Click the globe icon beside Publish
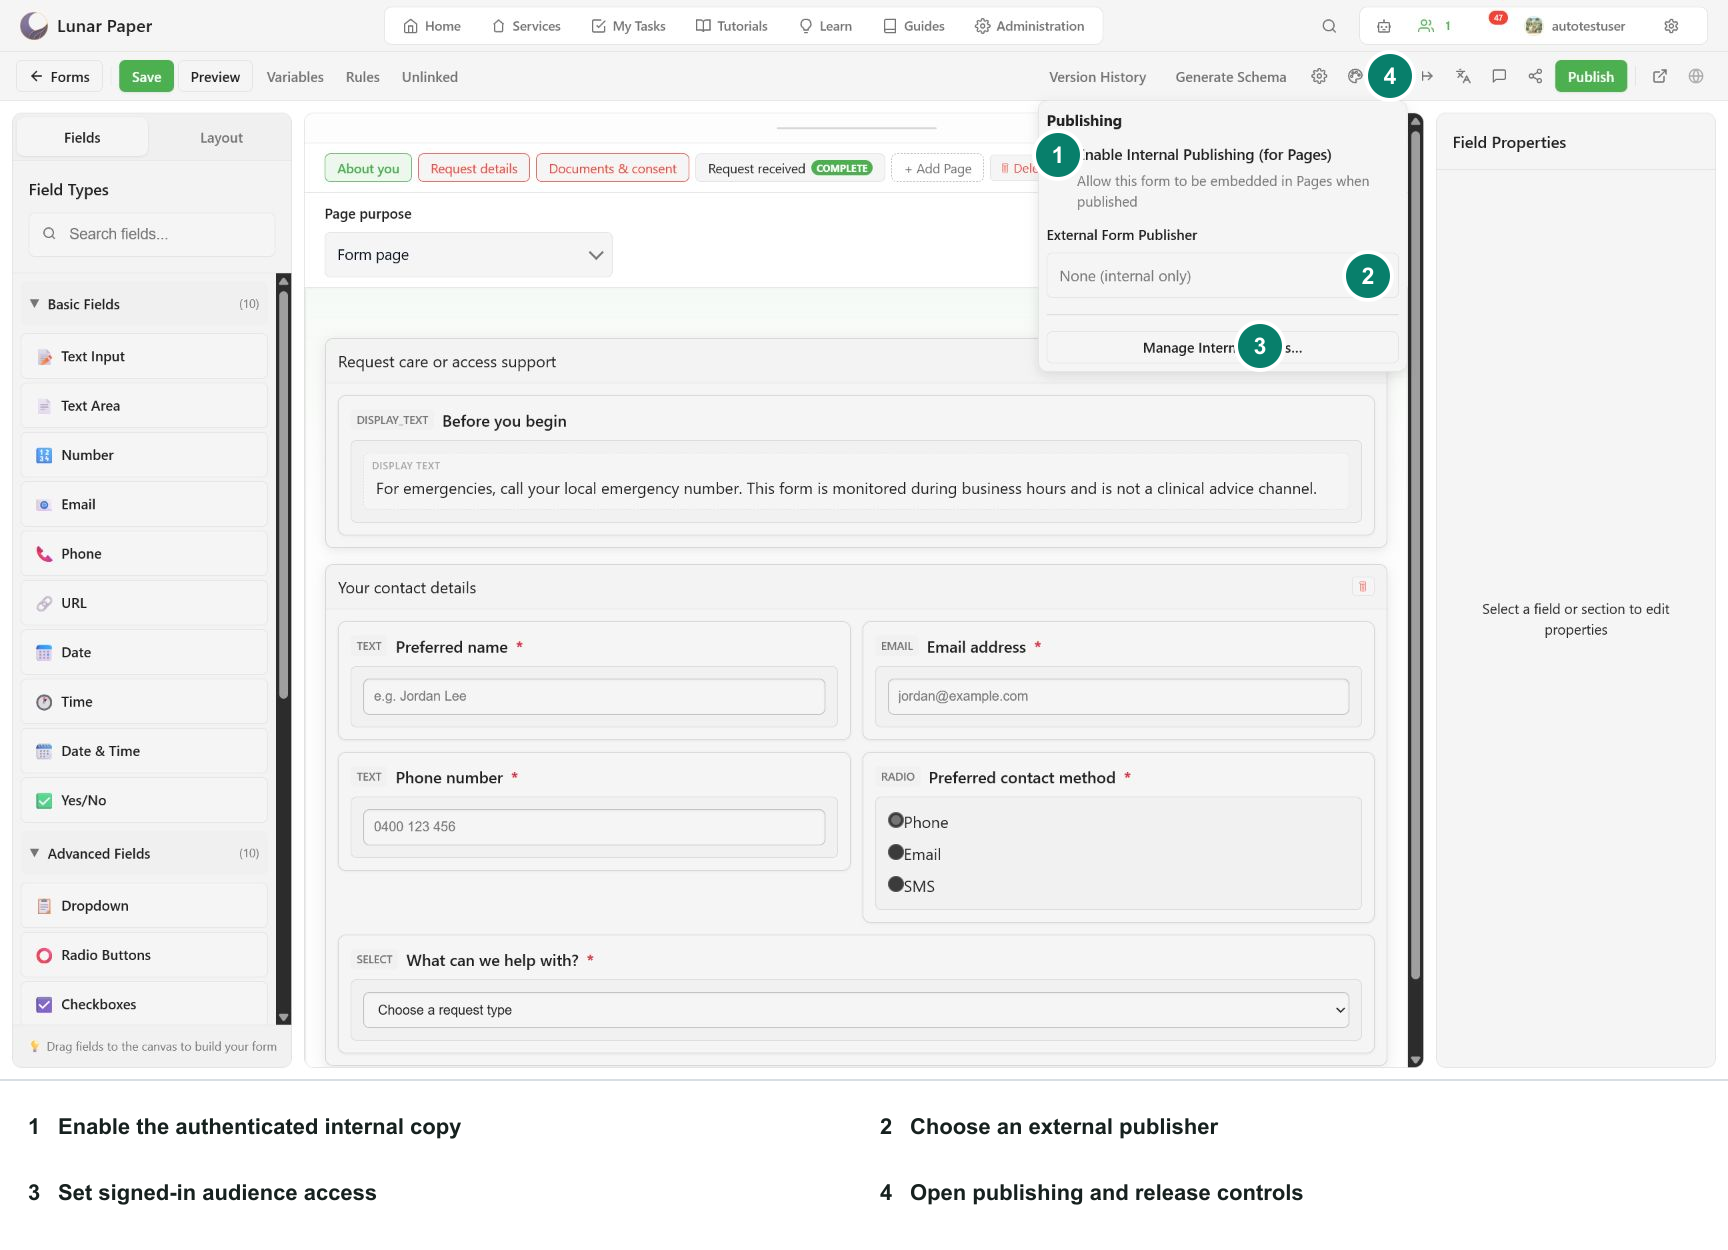Viewport: 1728px width, 1250px height. point(1696,76)
